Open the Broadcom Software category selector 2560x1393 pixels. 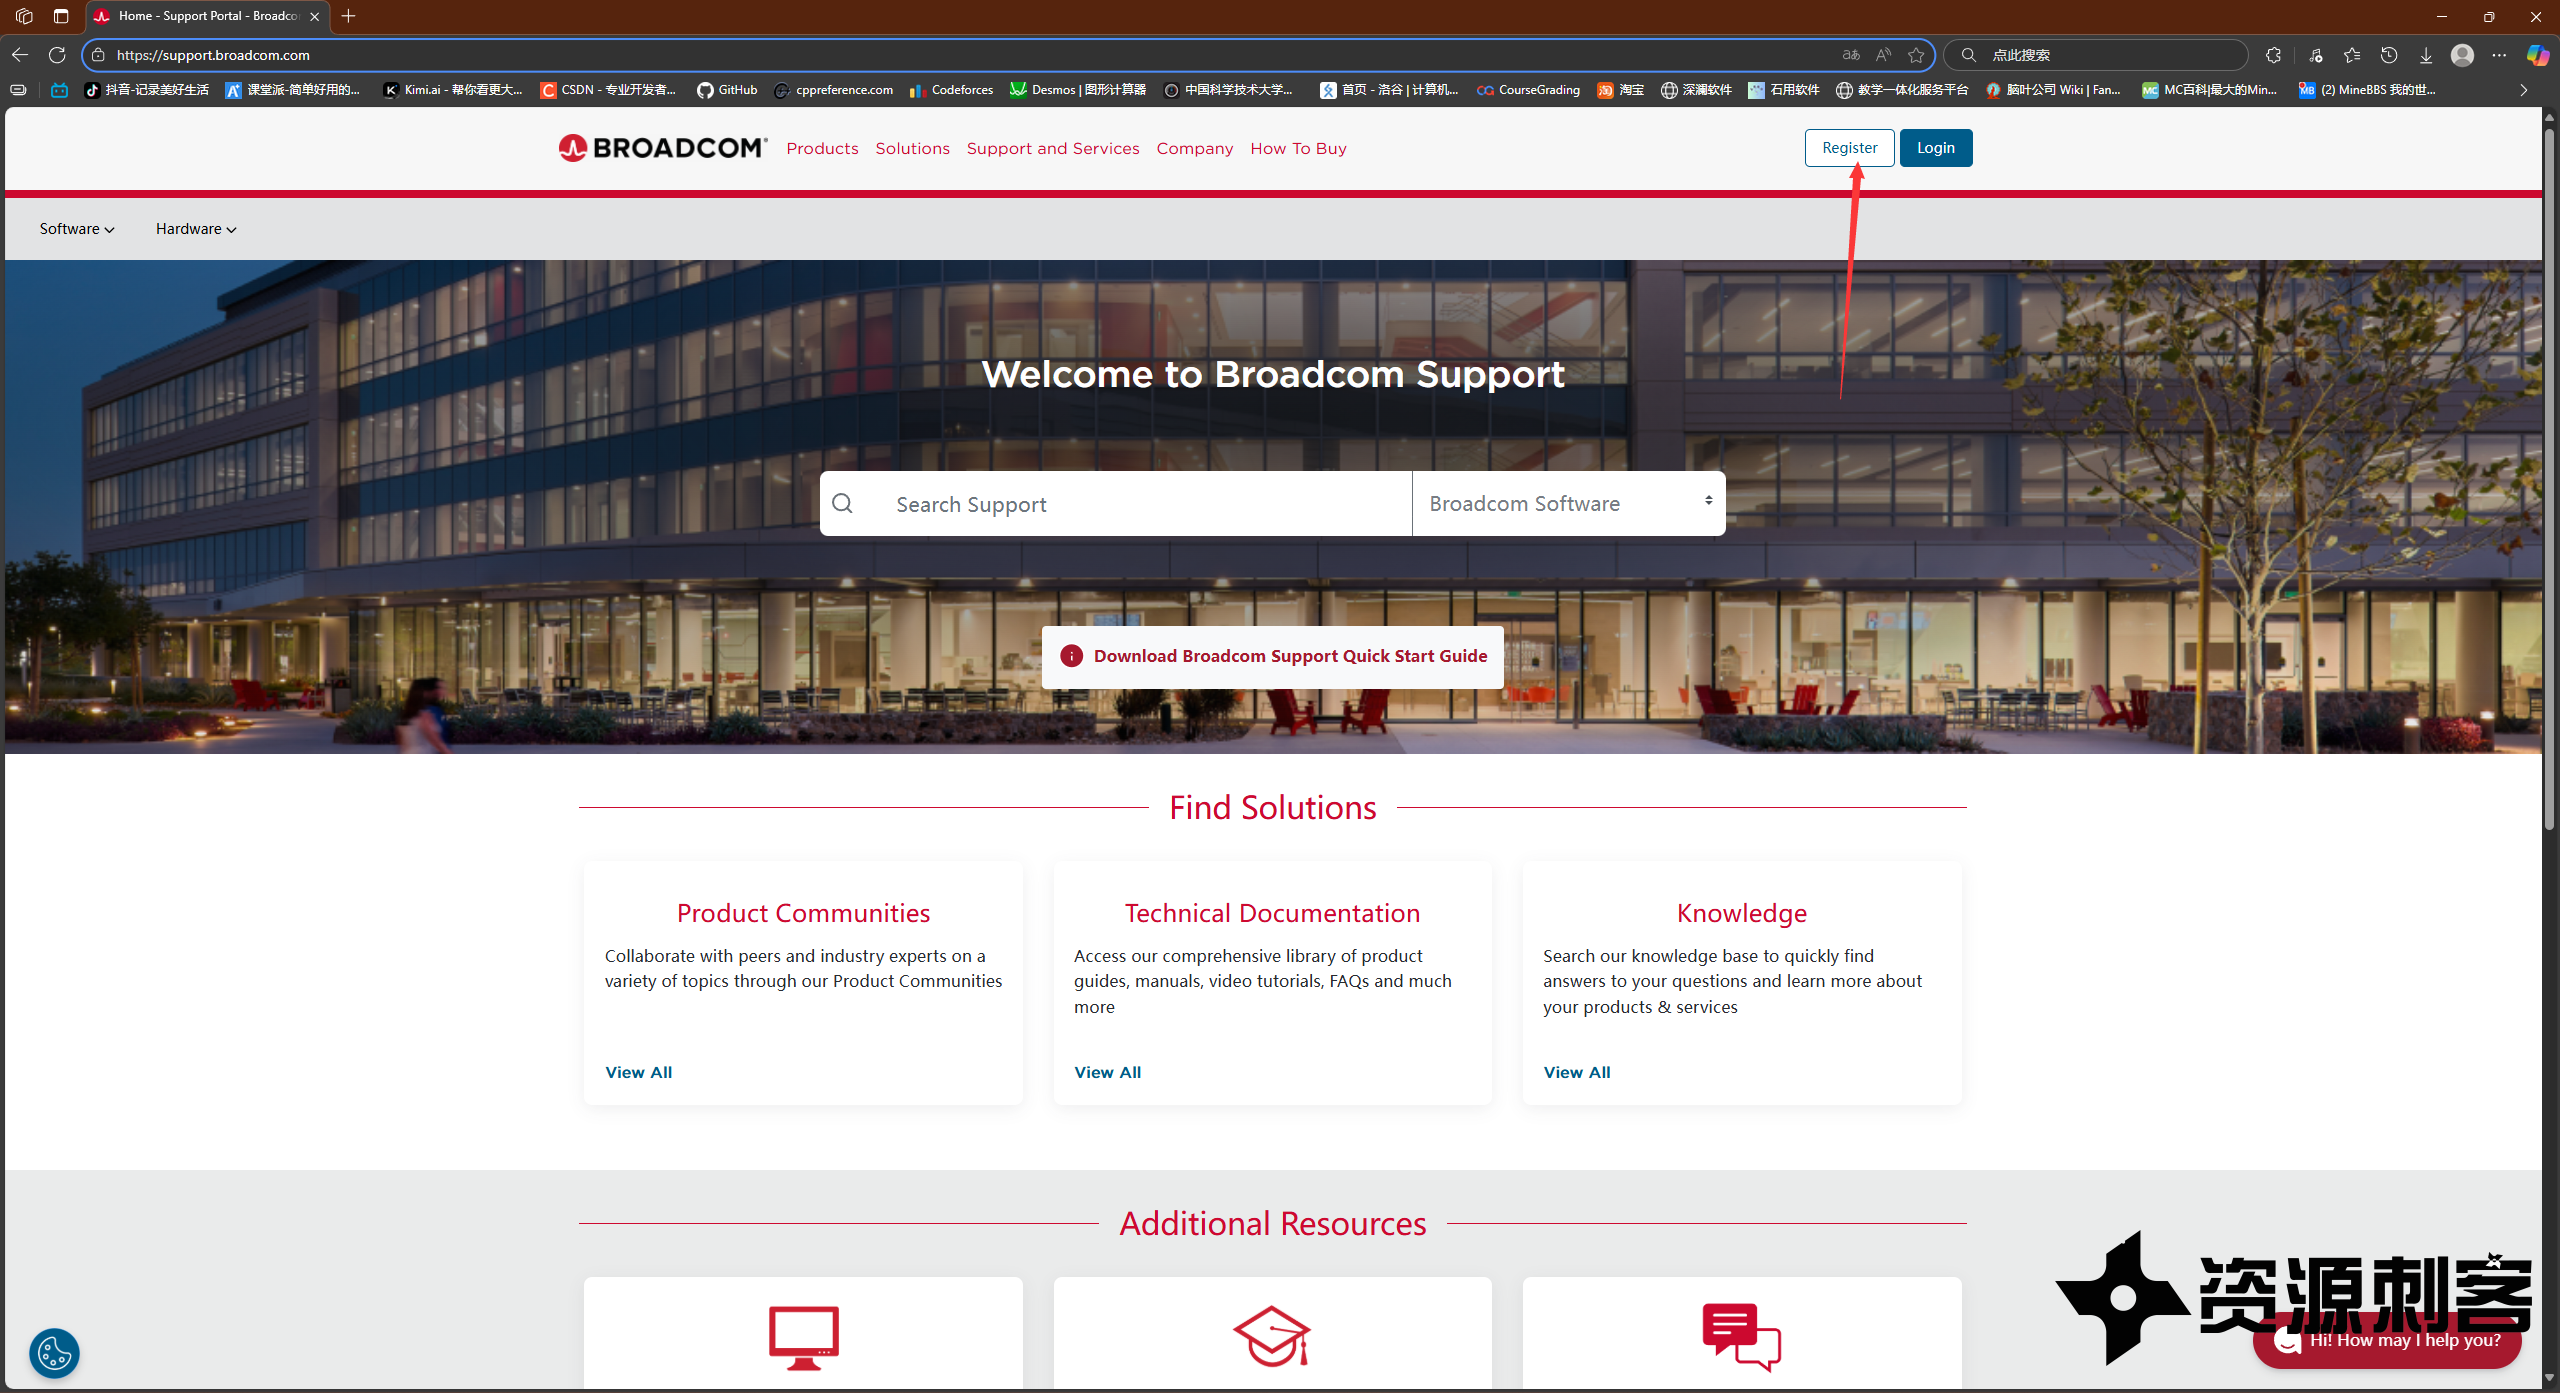coord(1568,504)
